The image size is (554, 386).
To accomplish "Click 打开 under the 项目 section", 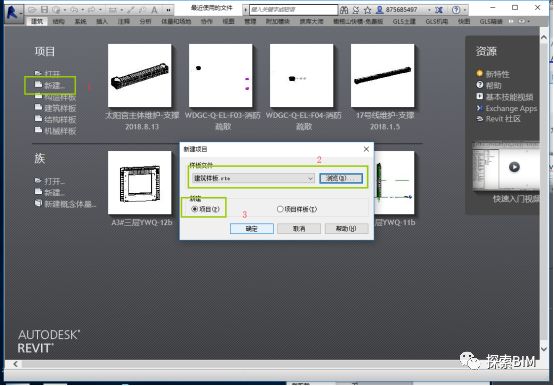I will click(x=48, y=73).
